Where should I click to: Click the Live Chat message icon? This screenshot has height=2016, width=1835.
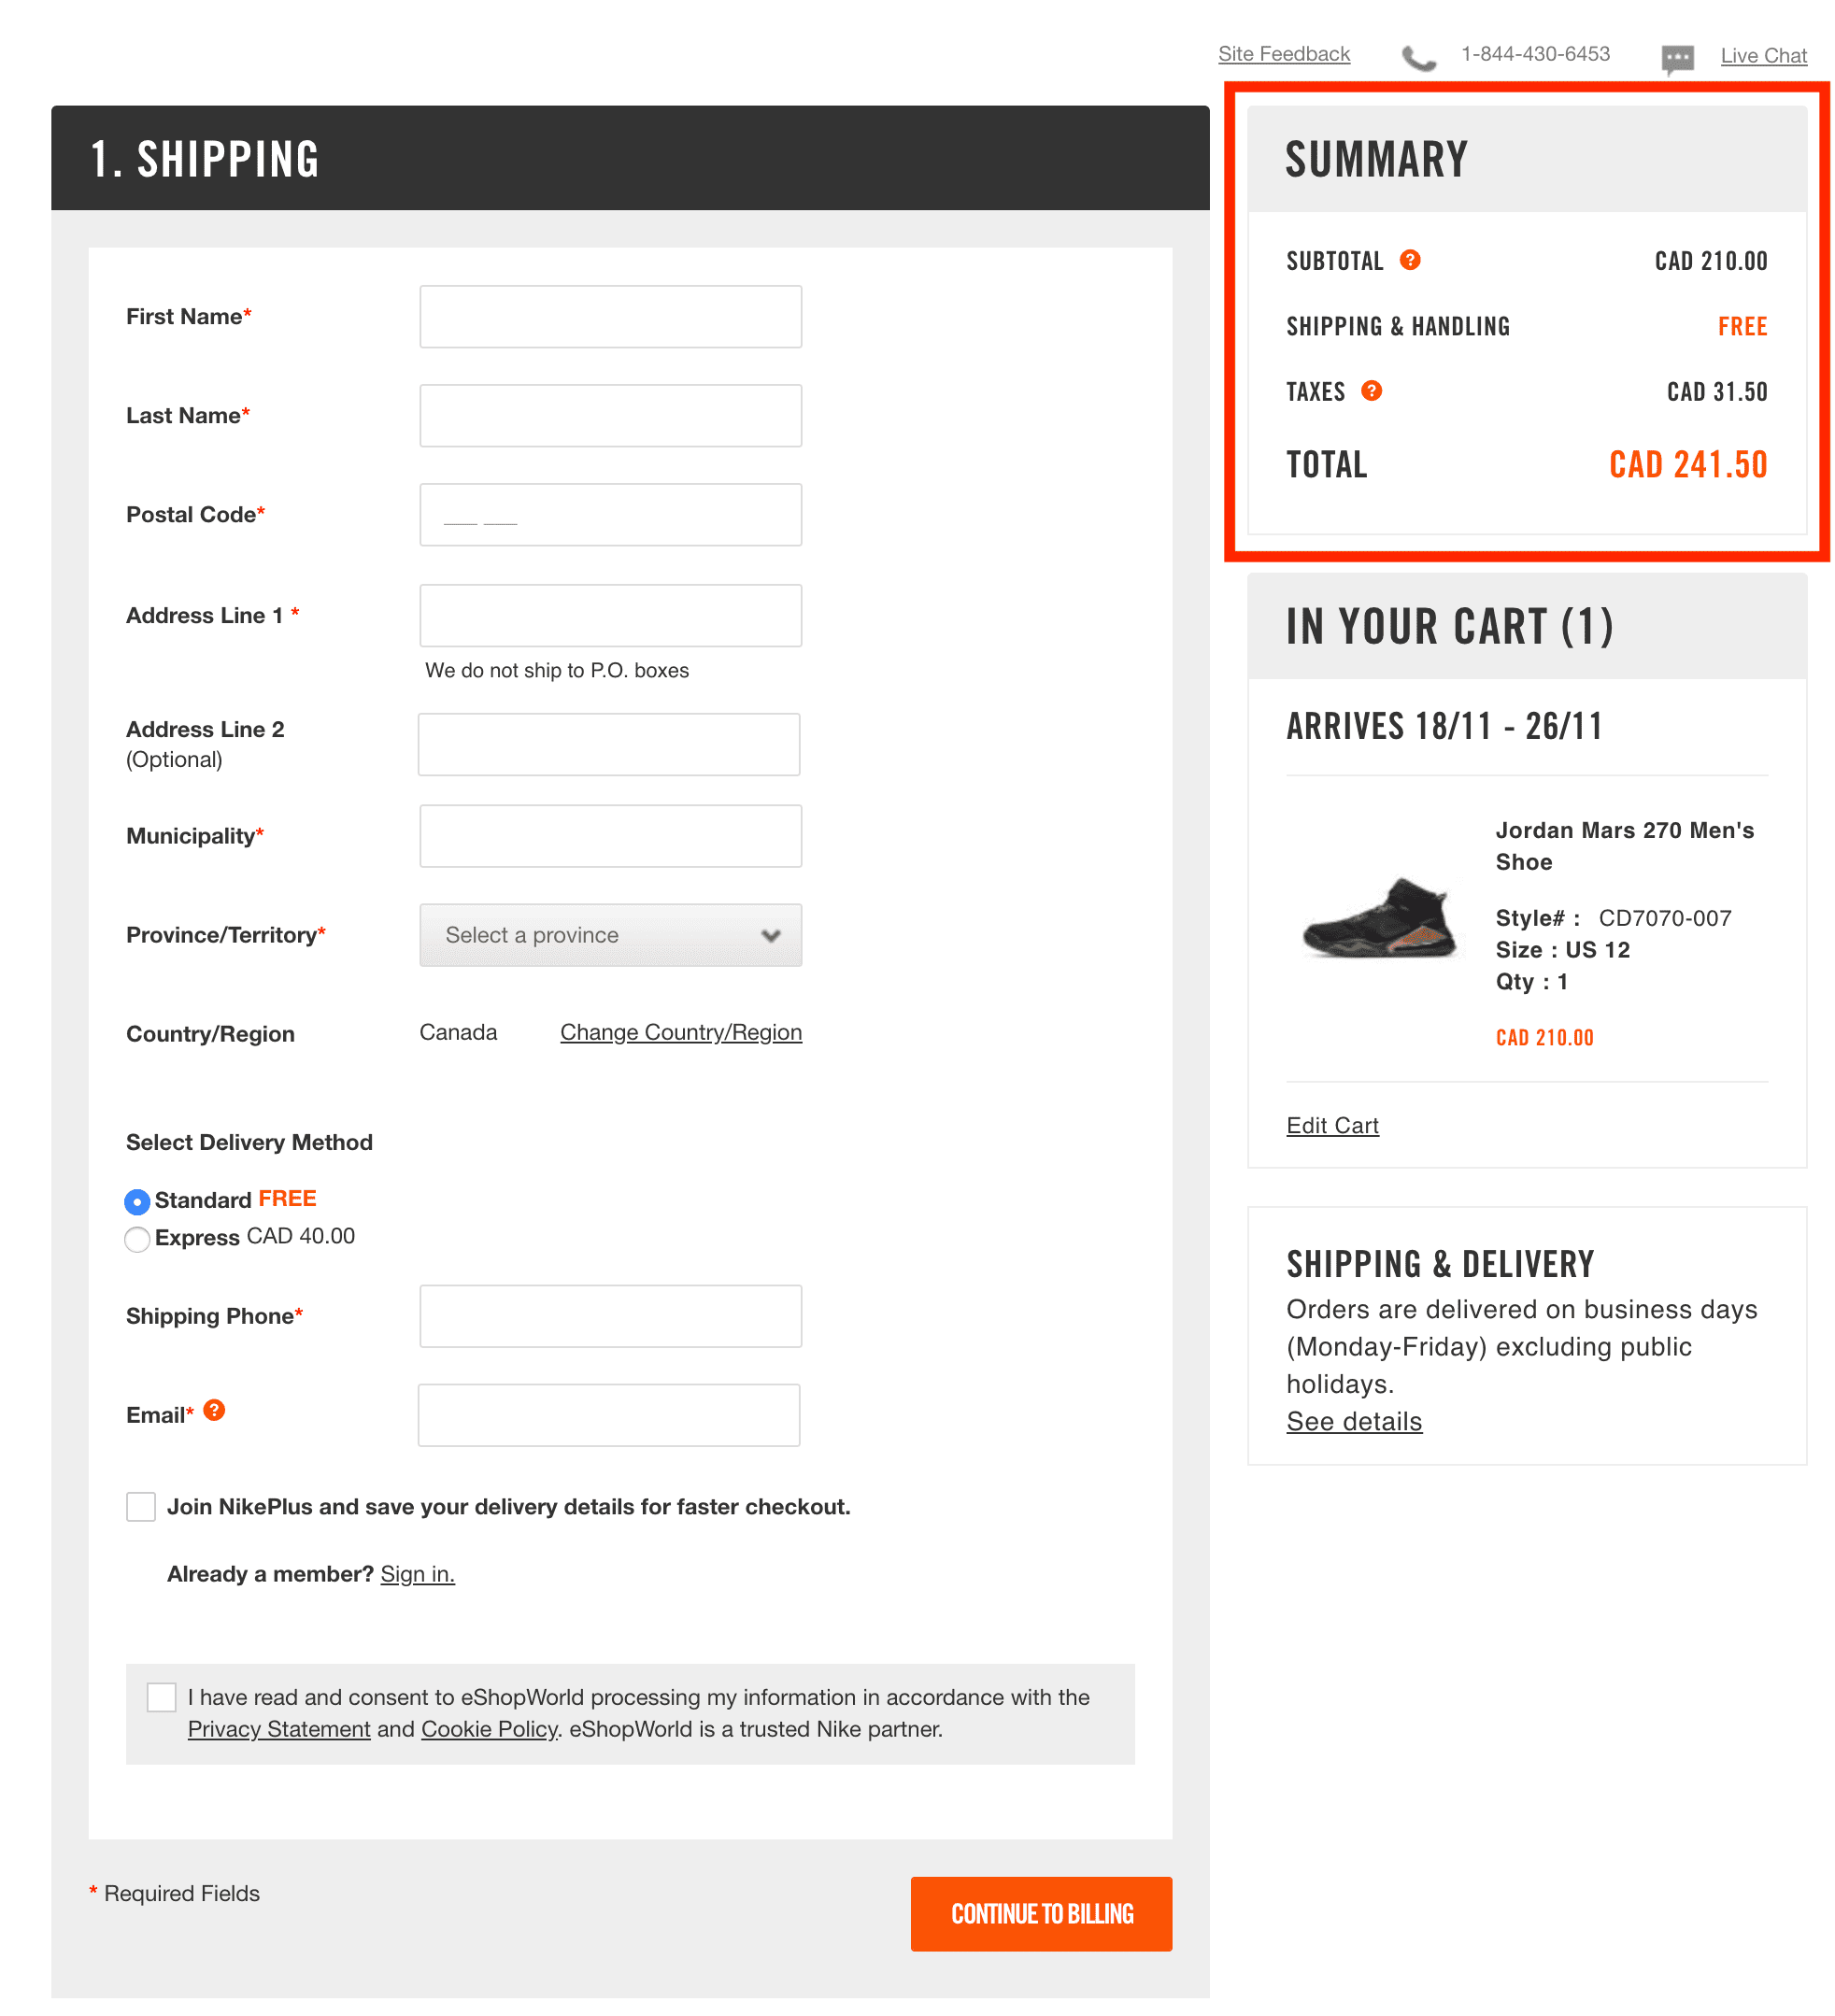[x=1679, y=52]
